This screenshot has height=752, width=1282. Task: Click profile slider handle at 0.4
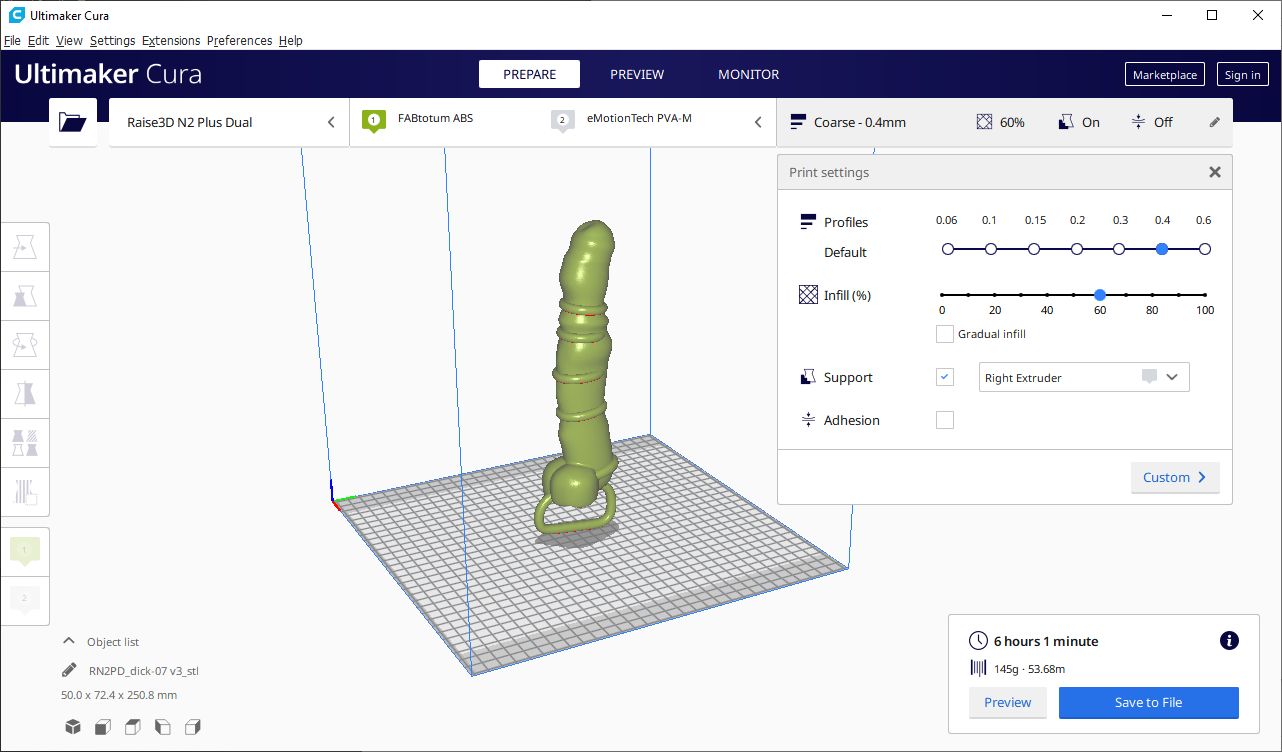(x=1162, y=249)
